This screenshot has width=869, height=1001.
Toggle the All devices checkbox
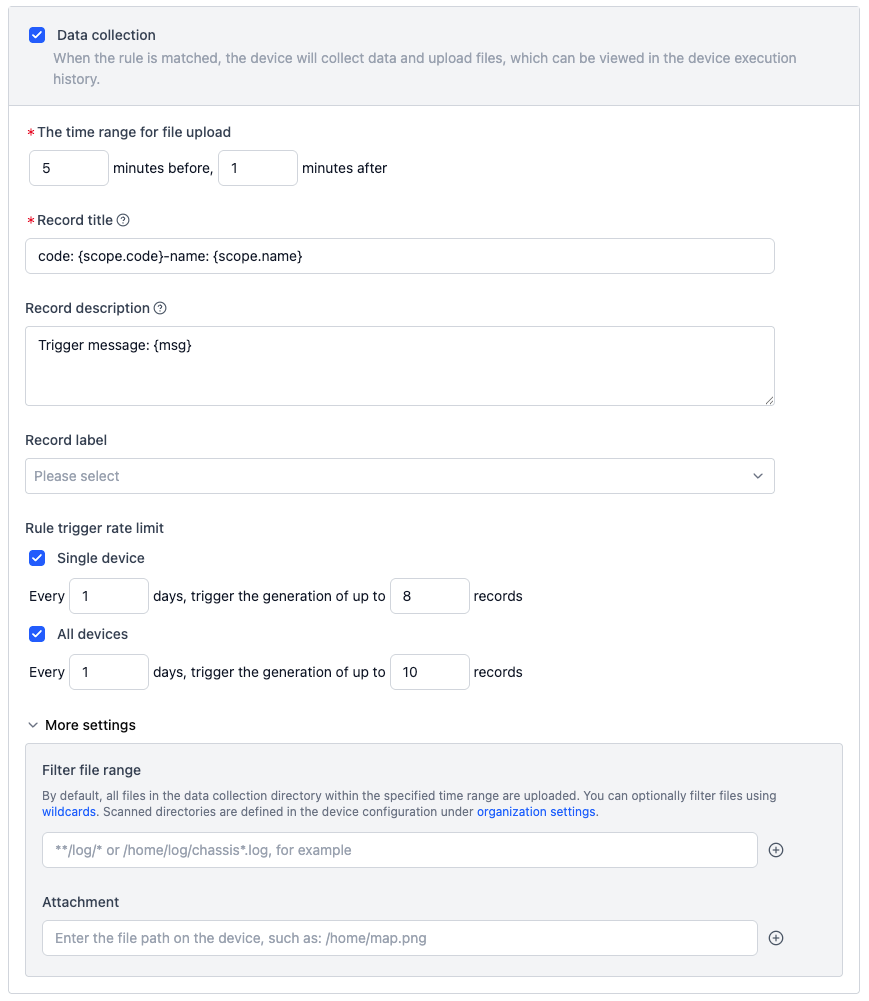pyautogui.click(x=37, y=634)
